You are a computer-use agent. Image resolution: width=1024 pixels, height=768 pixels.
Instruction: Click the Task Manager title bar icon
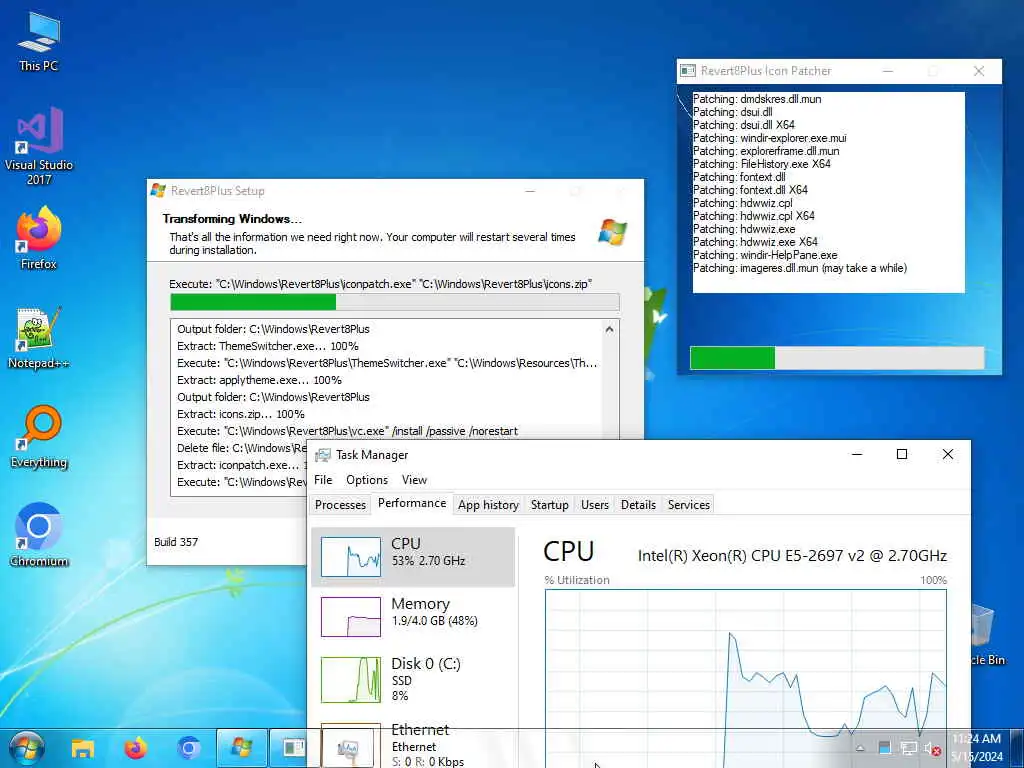(323, 455)
